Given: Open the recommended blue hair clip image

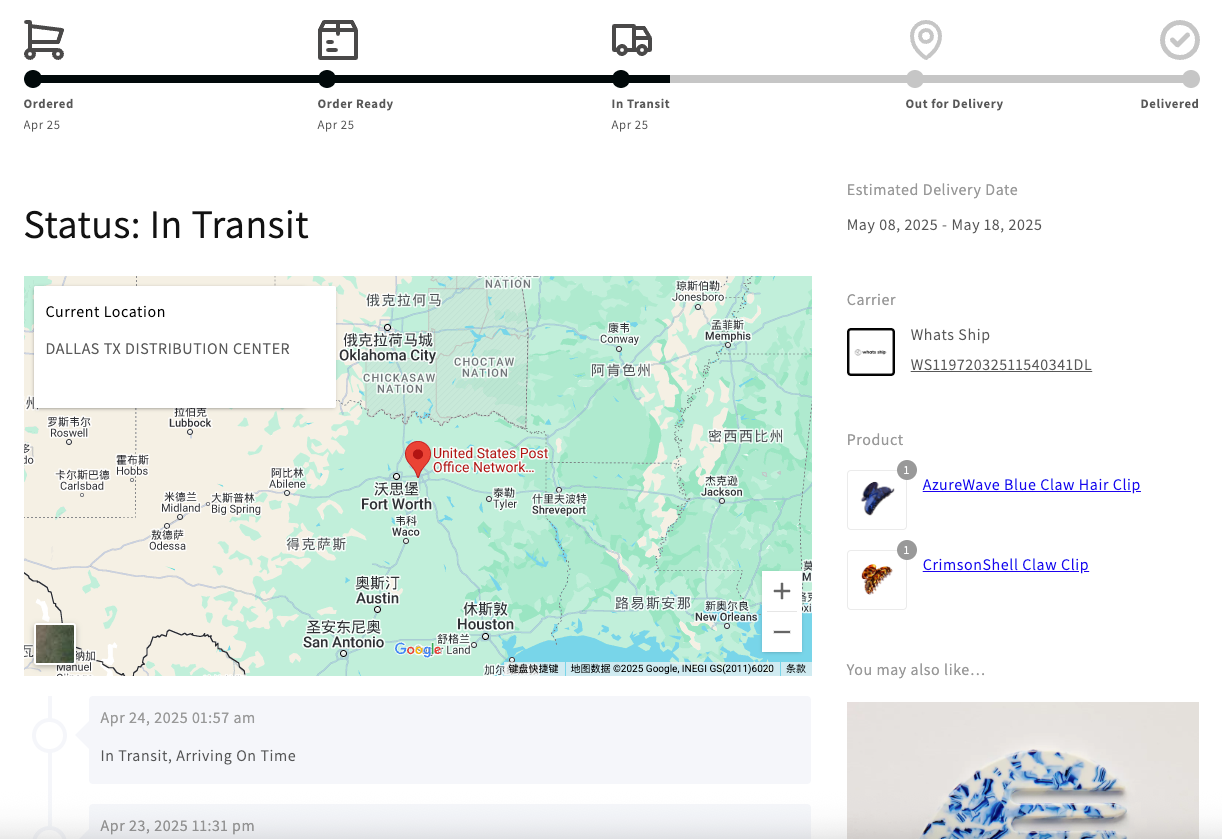Looking at the screenshot, I should [1023, 770].
